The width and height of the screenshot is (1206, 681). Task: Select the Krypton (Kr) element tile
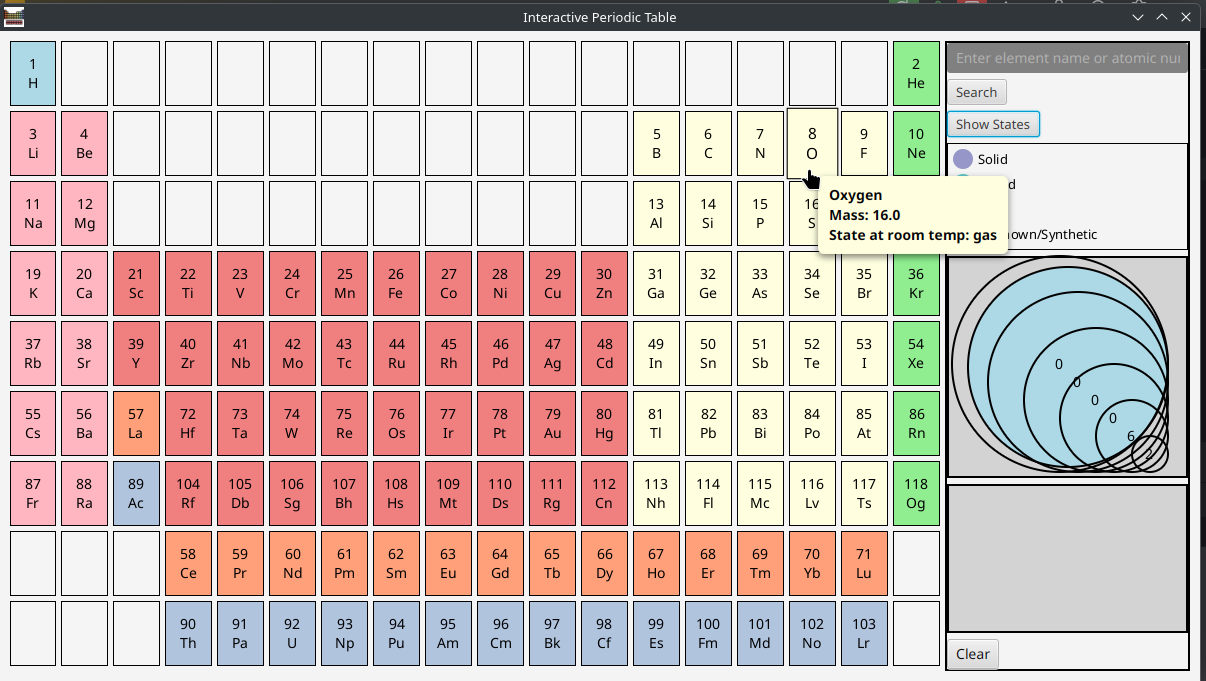(x=916, y=283)
